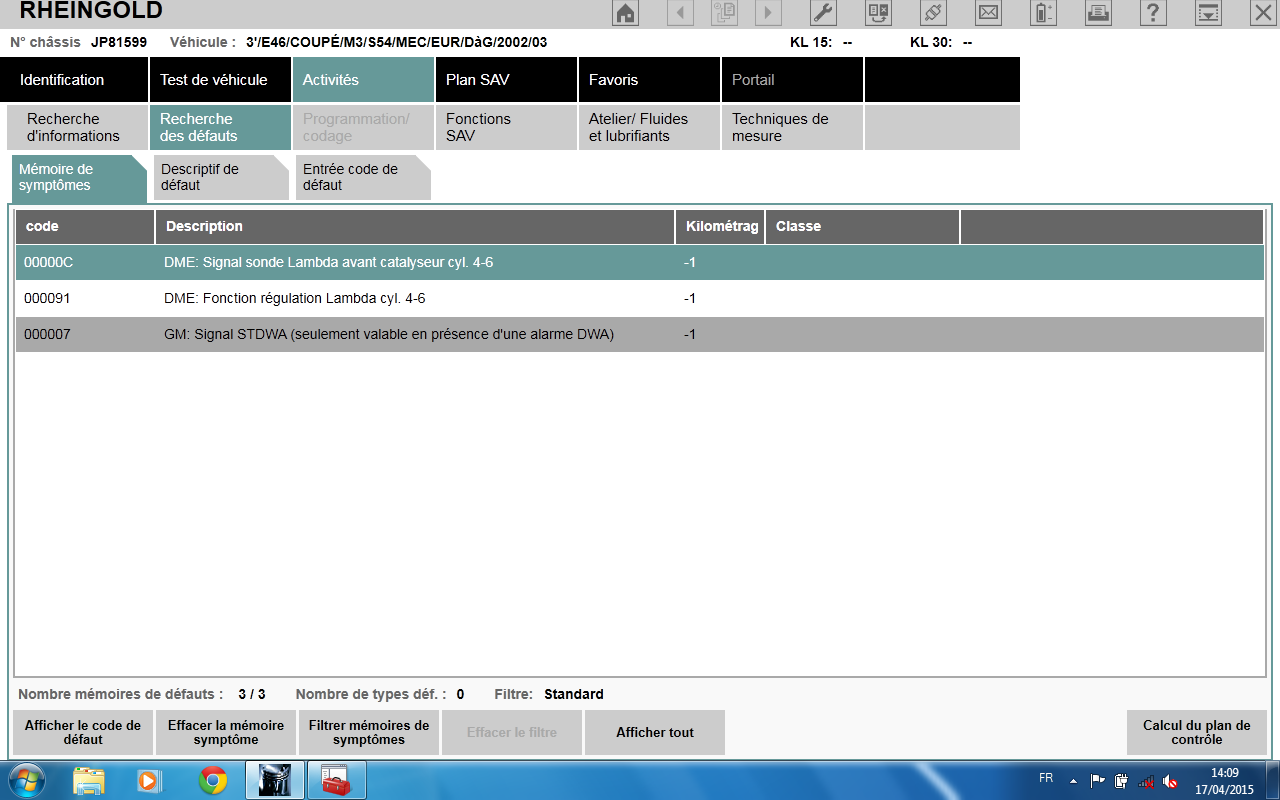Image resolution: width=1280 pixels, height=800 pixels.
Task: Open the wrench settings icon
Action: (x=822, y=13)
